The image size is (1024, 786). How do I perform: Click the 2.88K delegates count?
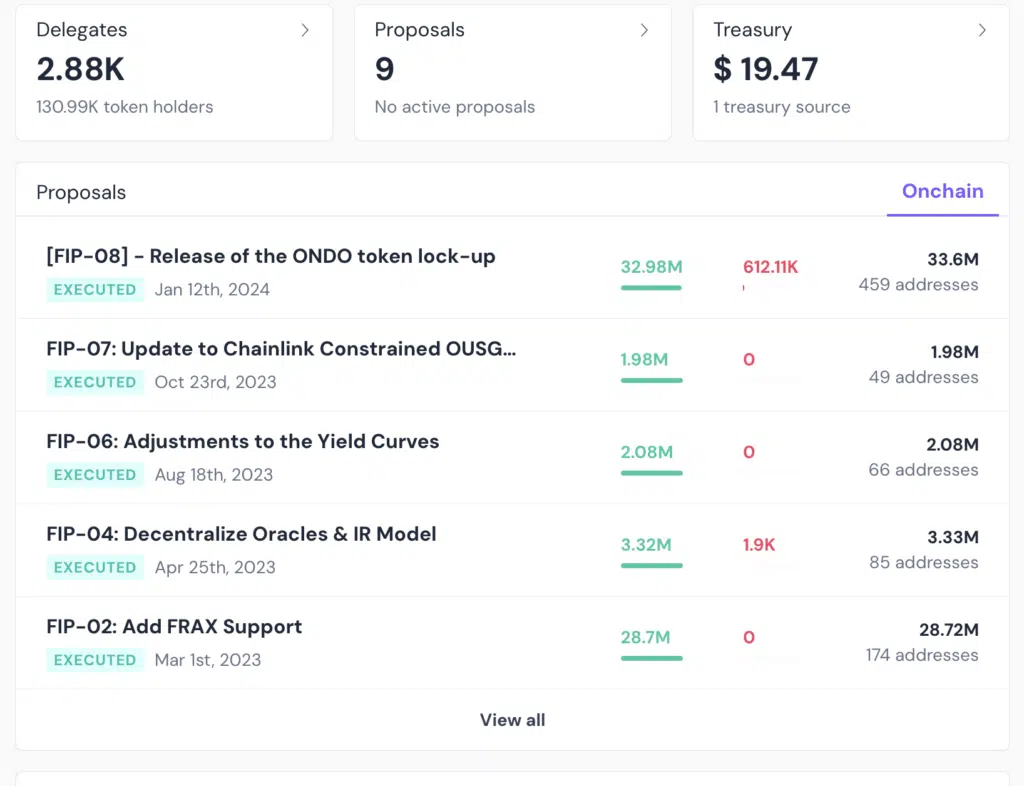tap(81, 69)
